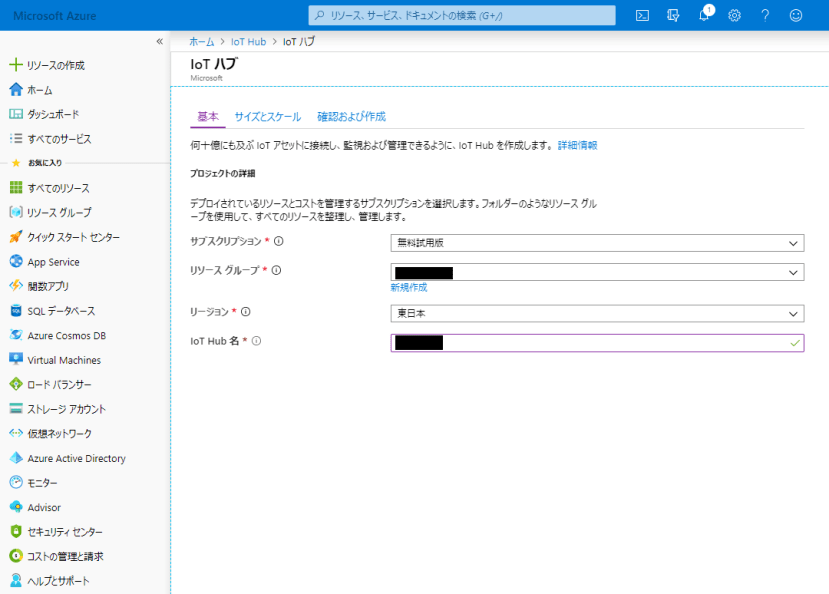Click the Azure Cosmos DB icon
The image size is (829, 594).
point(16,335)
